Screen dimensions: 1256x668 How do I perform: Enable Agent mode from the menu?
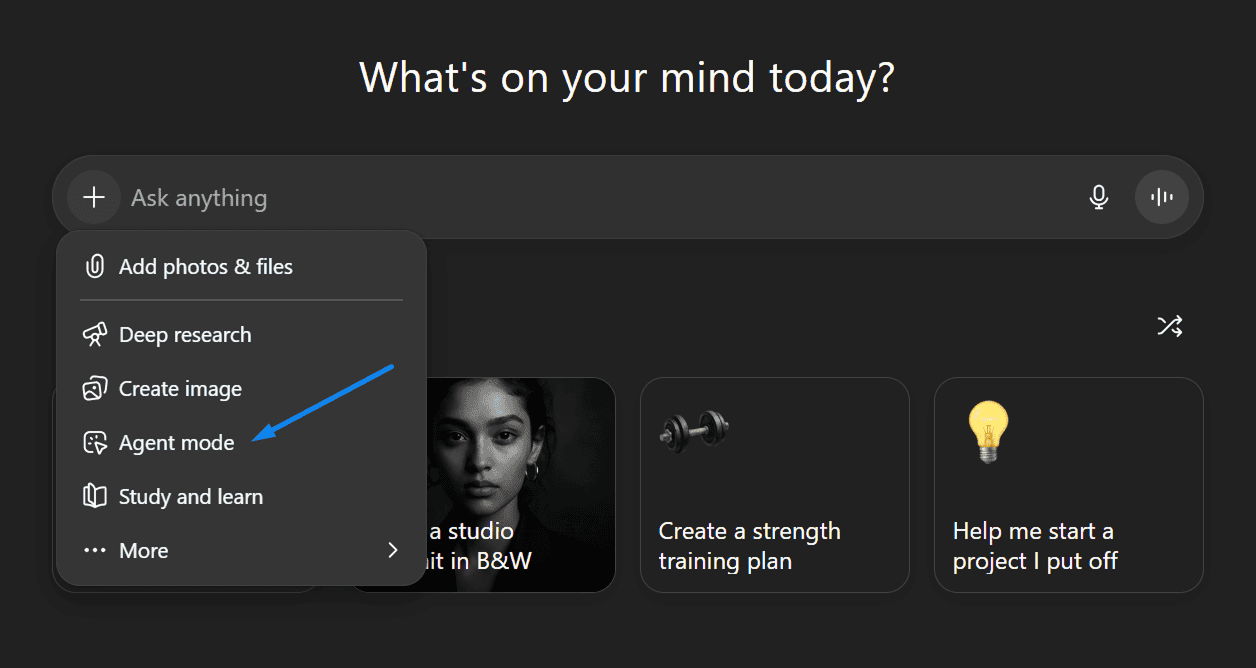coord(176,443)
